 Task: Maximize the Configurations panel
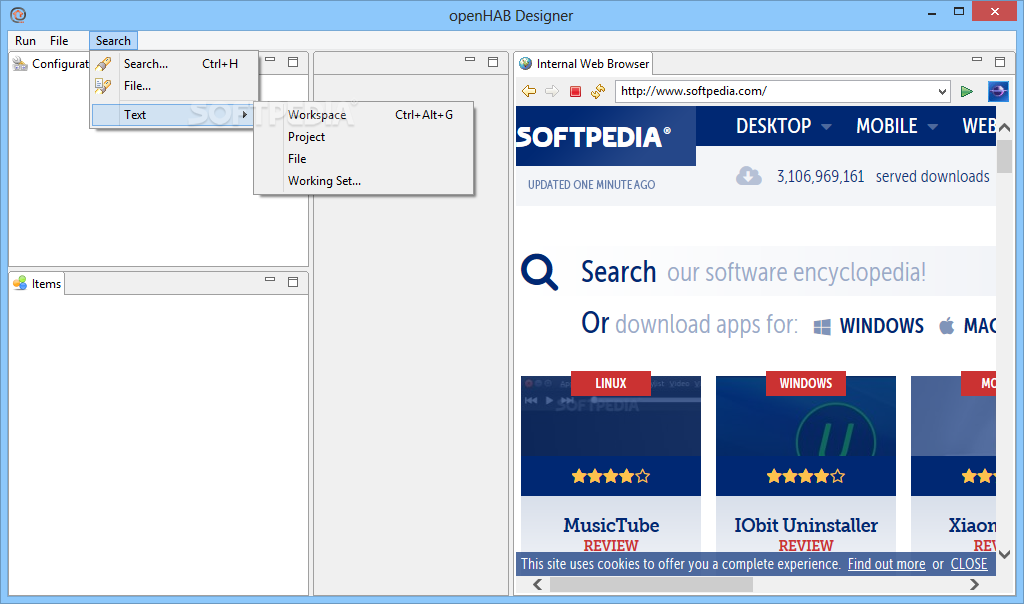[293, 62]
